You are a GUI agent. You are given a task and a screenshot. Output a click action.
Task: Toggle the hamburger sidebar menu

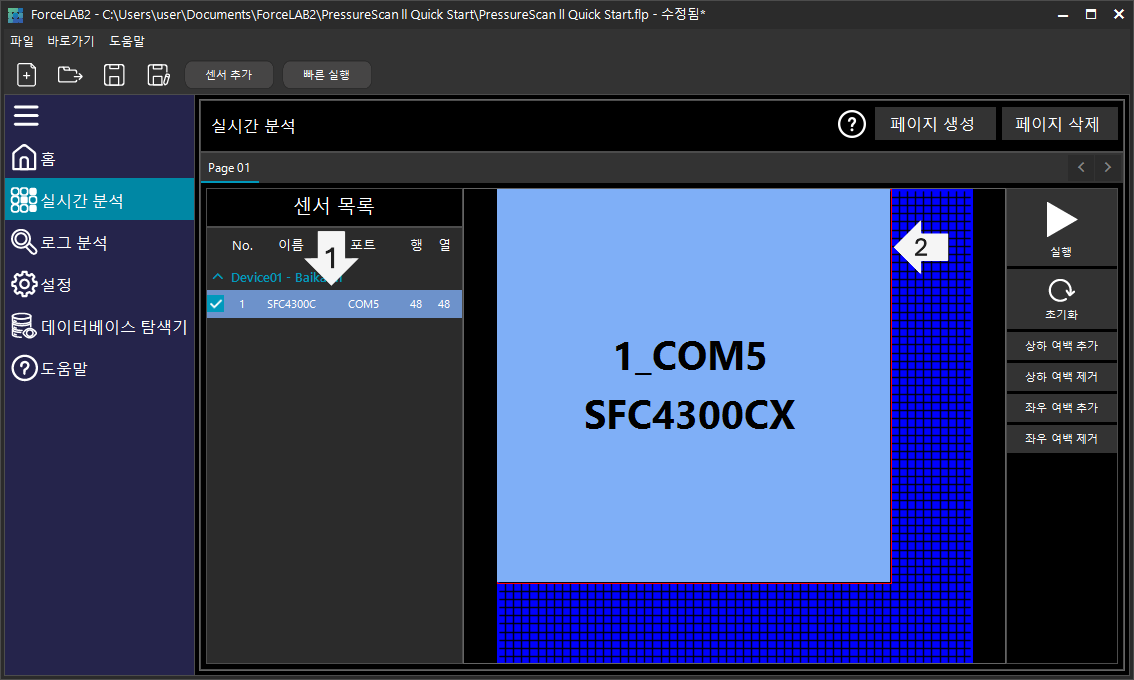click(26, 116)
